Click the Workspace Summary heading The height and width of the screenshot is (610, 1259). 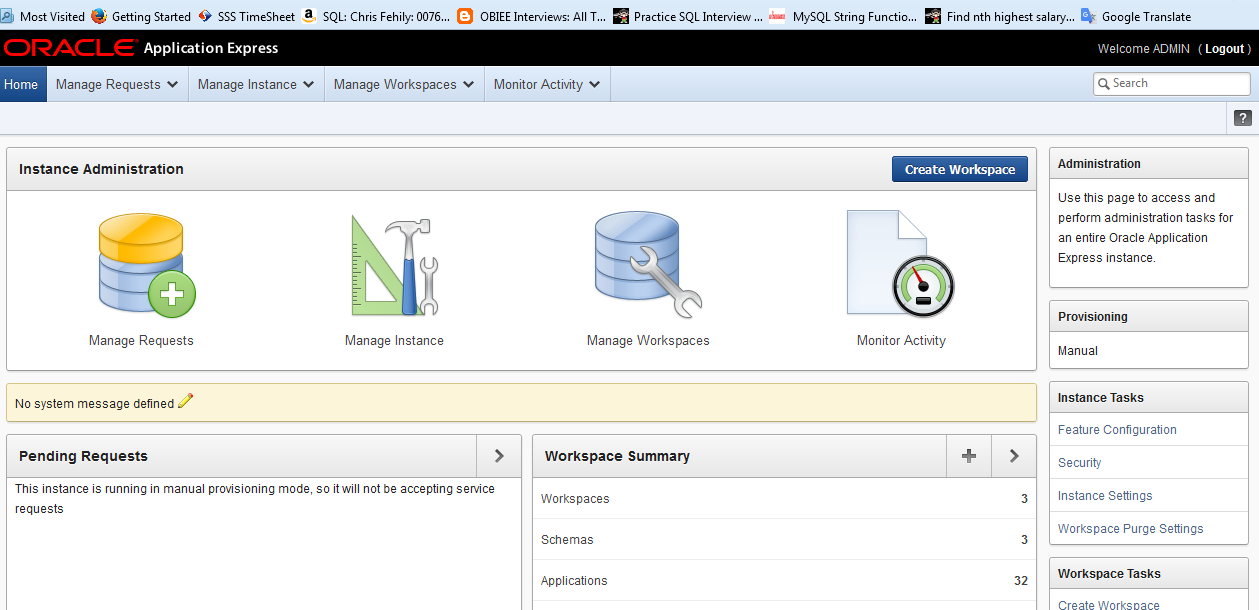(617, 456)
